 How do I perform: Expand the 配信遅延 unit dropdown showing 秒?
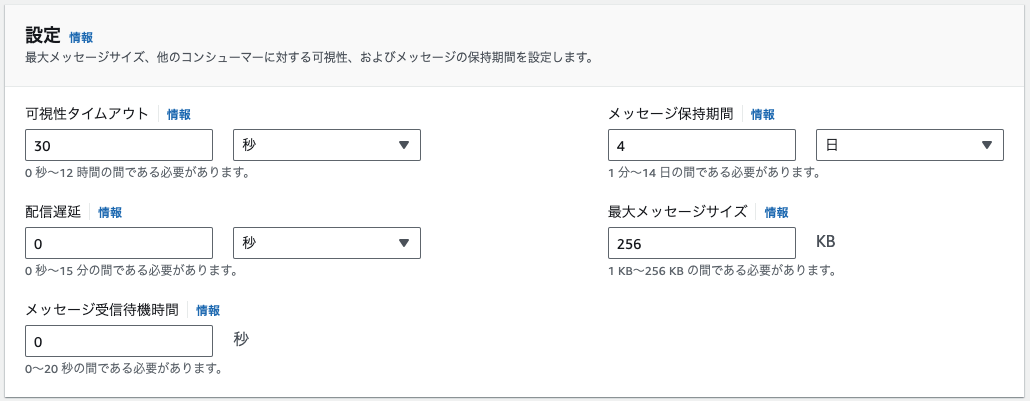[x=327, y=243]
